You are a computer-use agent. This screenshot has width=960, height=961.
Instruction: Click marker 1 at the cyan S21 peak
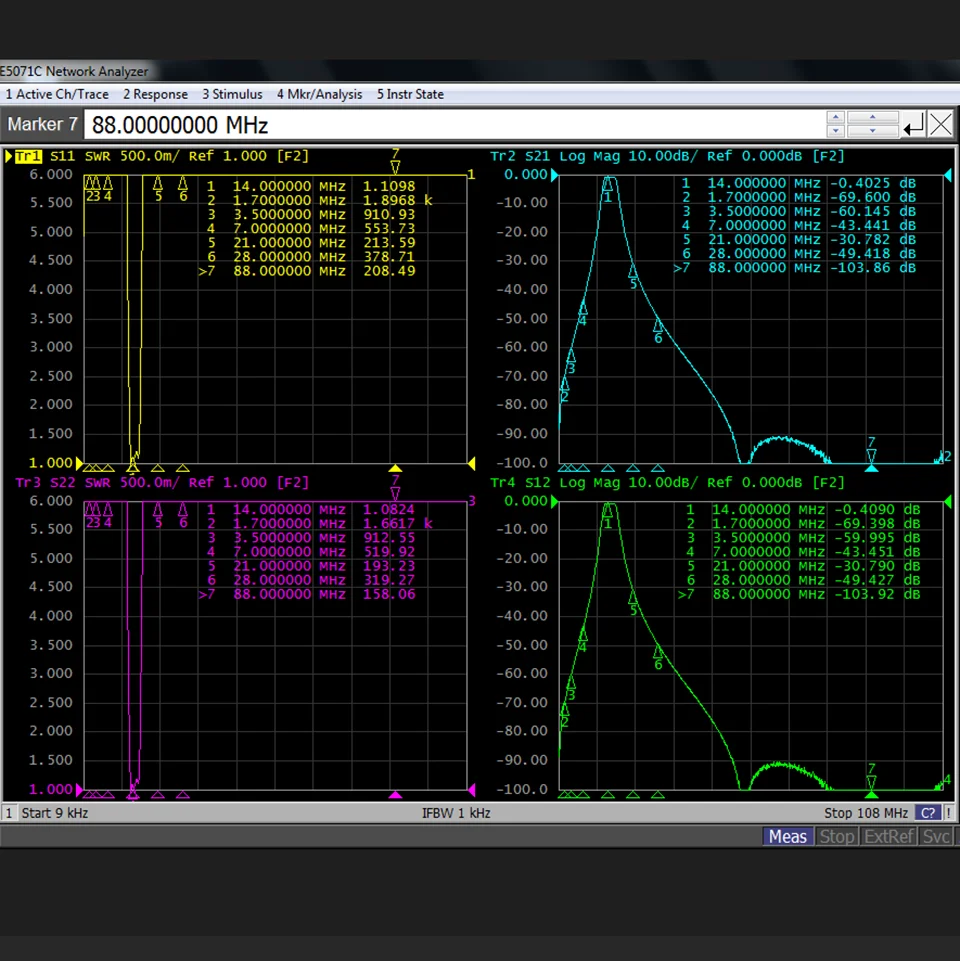tap(608, 189)
